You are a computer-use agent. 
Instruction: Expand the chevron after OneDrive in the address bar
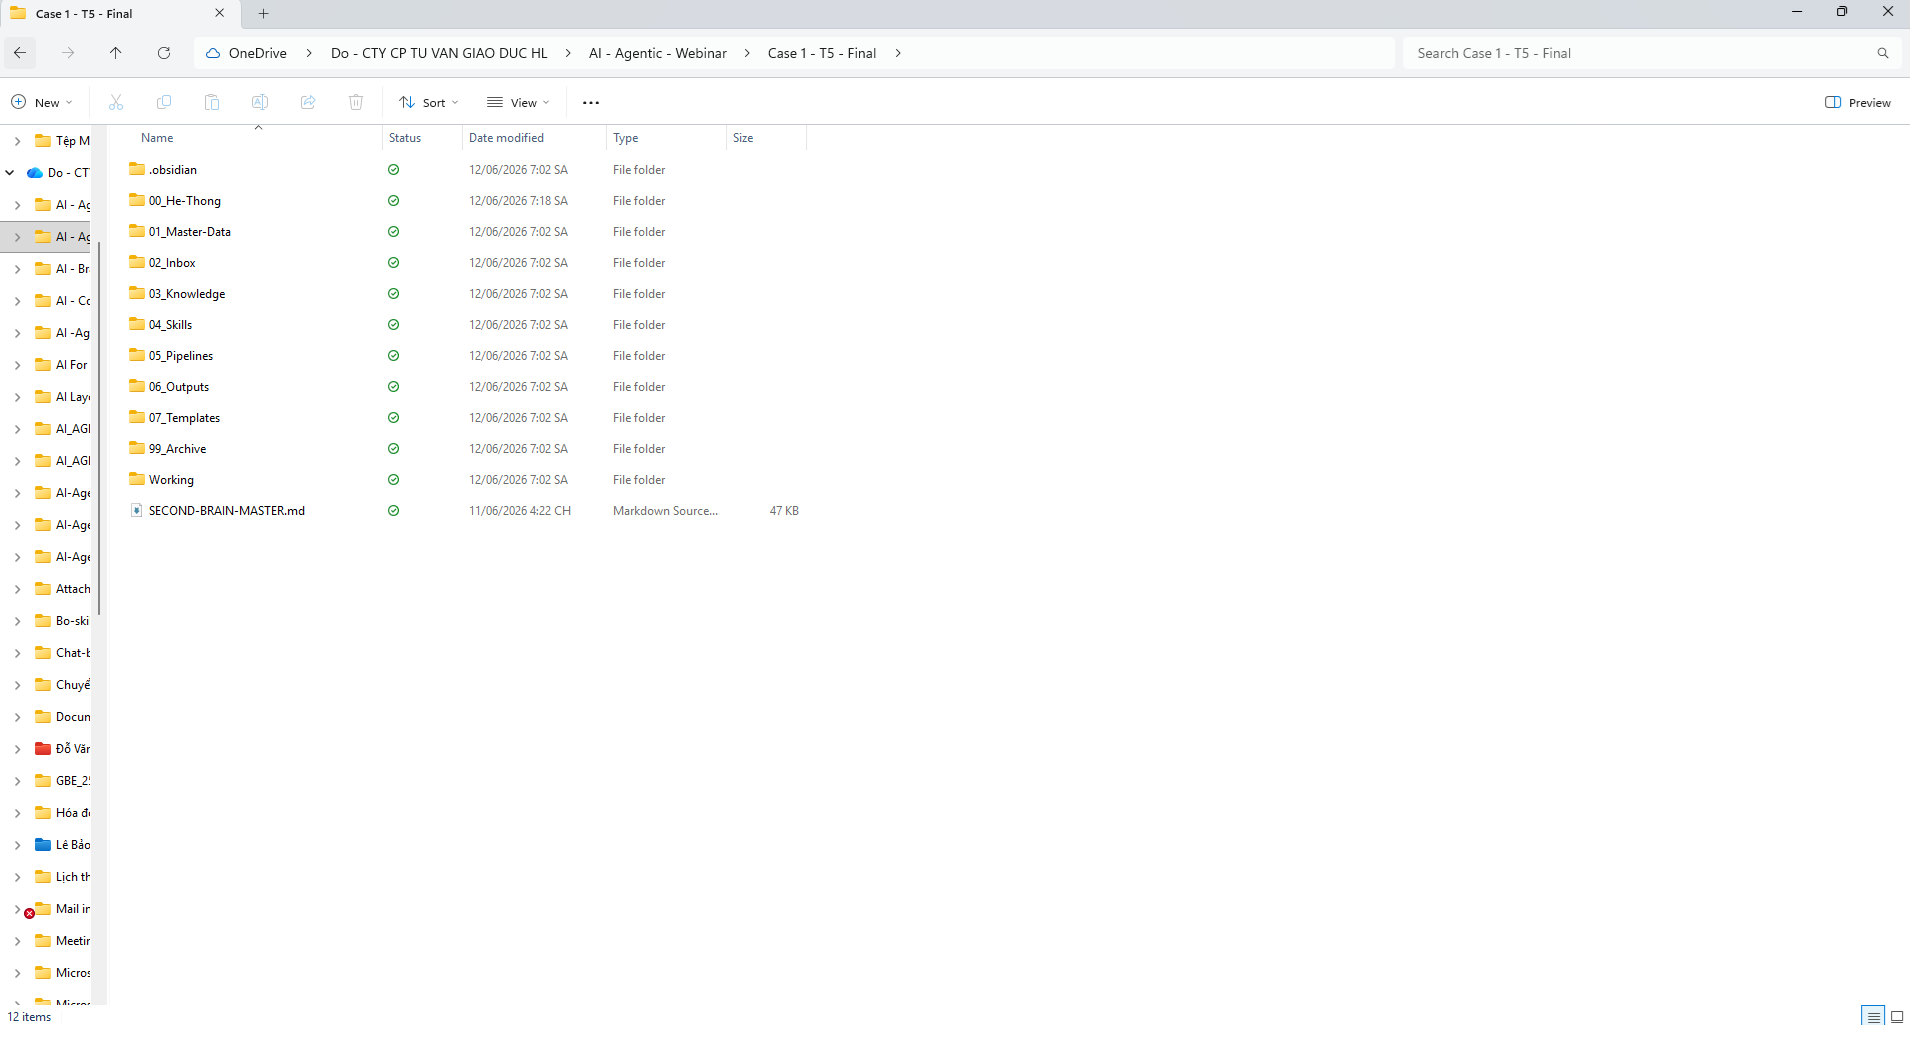pos(308,53)
